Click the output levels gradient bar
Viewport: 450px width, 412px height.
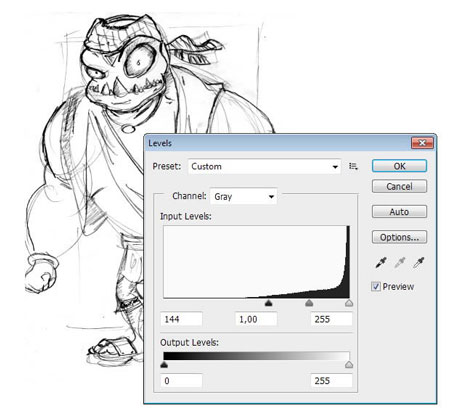pos(256,356)
